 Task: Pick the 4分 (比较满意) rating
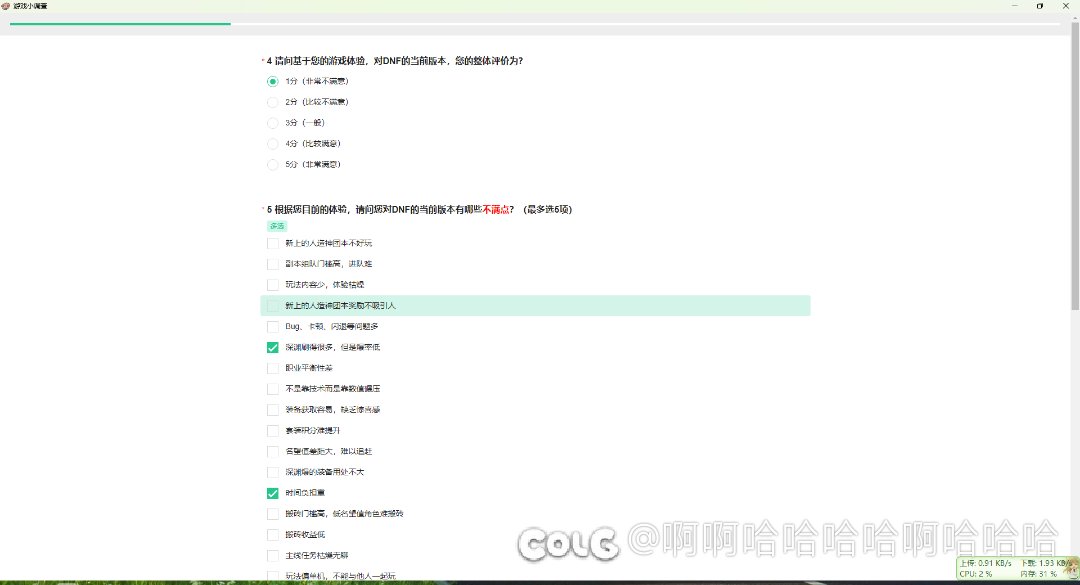[x=273, y=143]
